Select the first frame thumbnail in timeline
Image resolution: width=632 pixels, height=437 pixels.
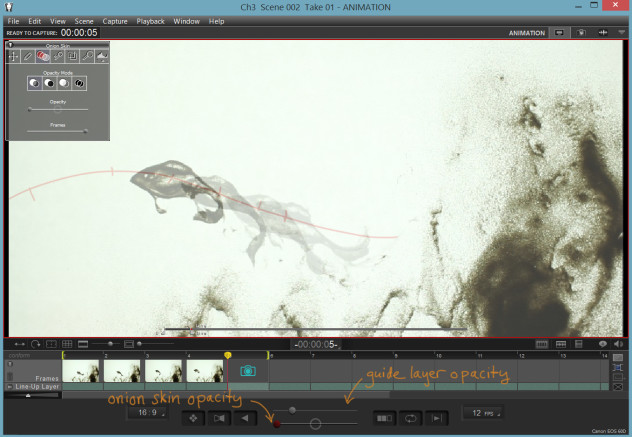80,370
